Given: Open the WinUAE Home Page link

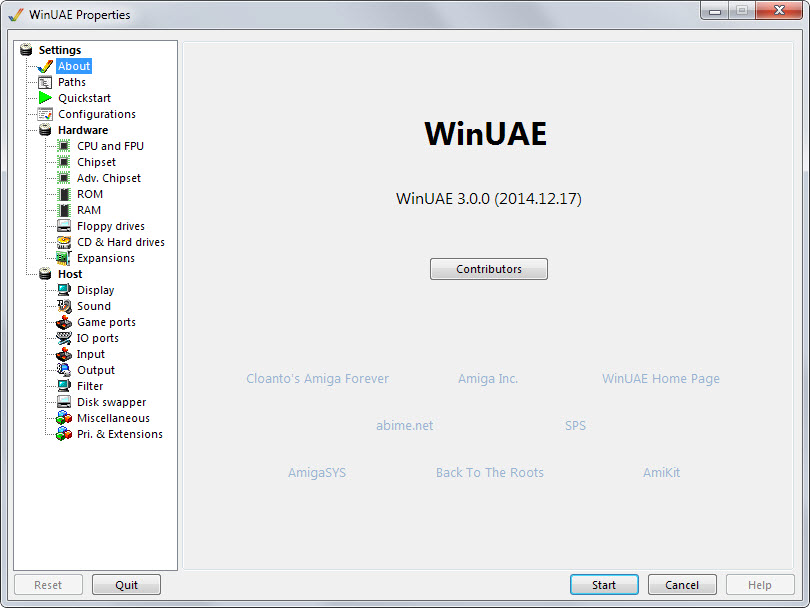Looking at the screenshot, I should [x=661, y=379].
